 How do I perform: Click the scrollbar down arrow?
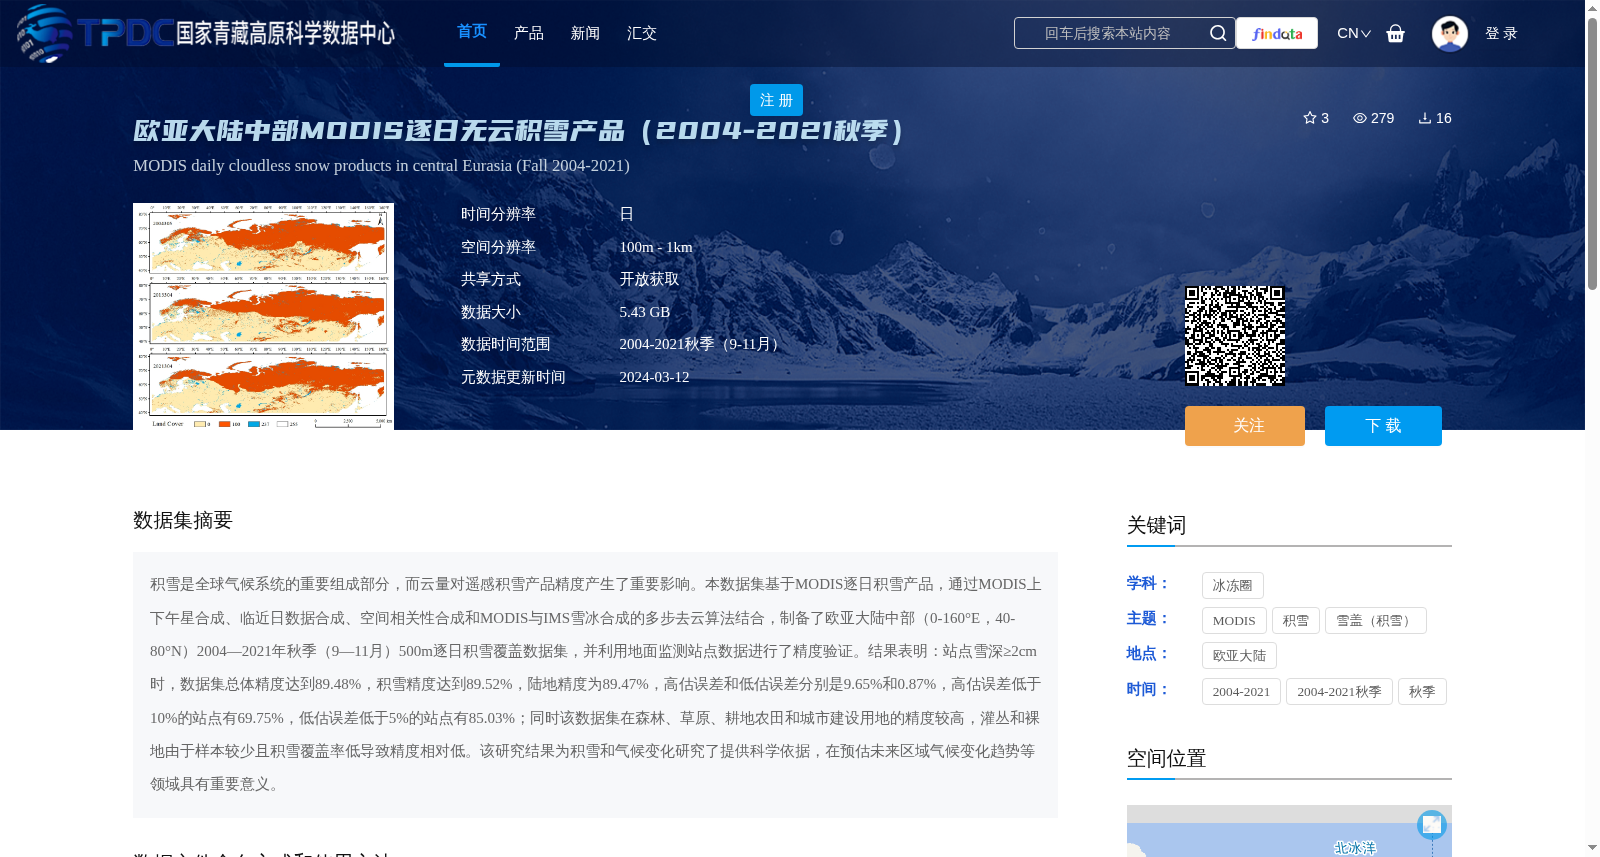(x=1592, y=848)
